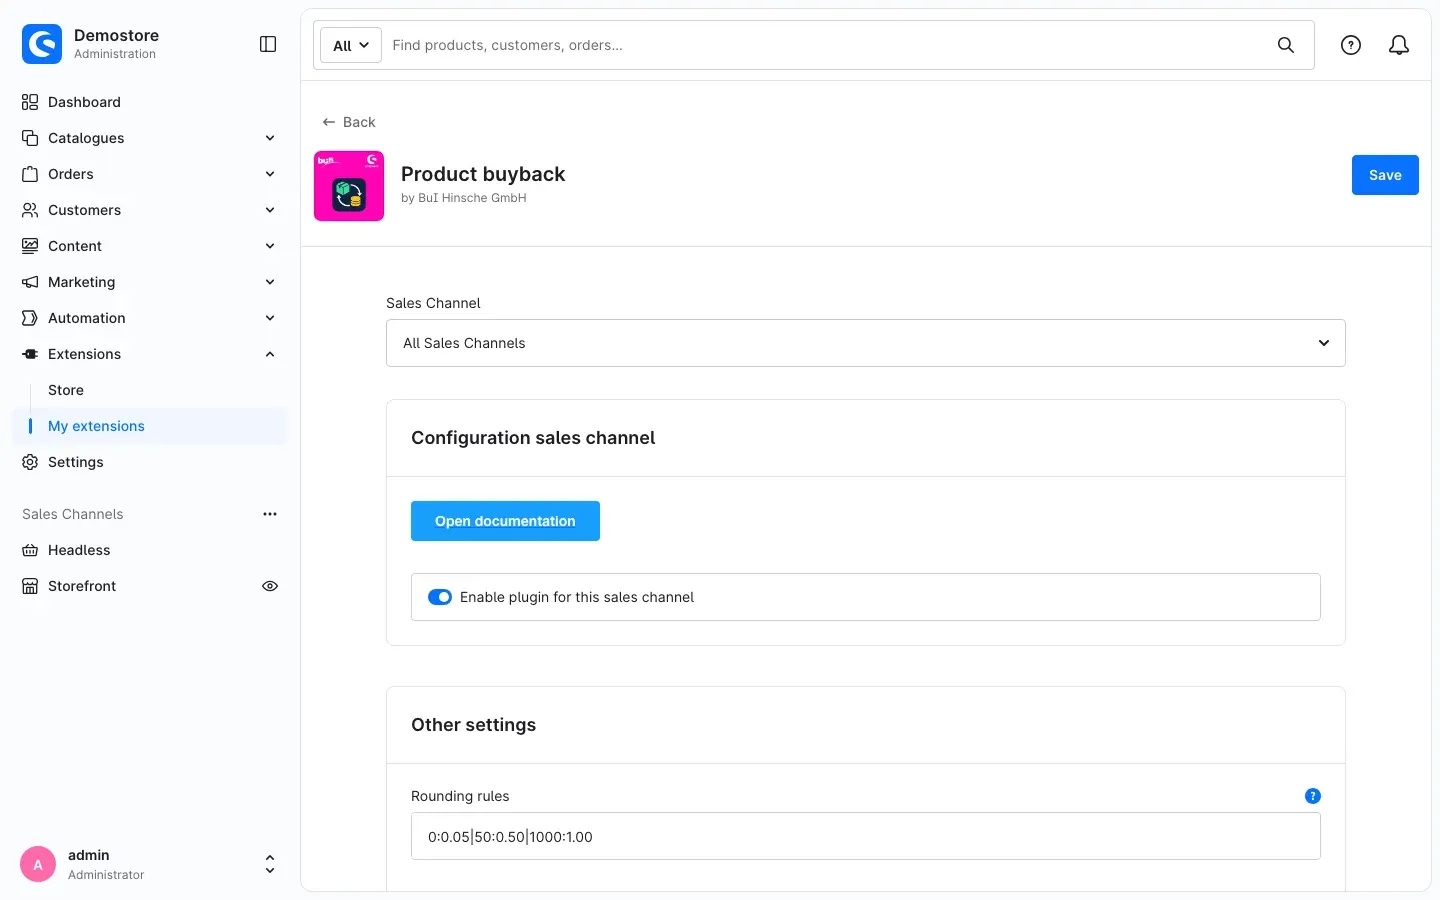Click the search magnifier icon
The width and height of the screenshot is (1440, 900).
tap(1286, 45)
